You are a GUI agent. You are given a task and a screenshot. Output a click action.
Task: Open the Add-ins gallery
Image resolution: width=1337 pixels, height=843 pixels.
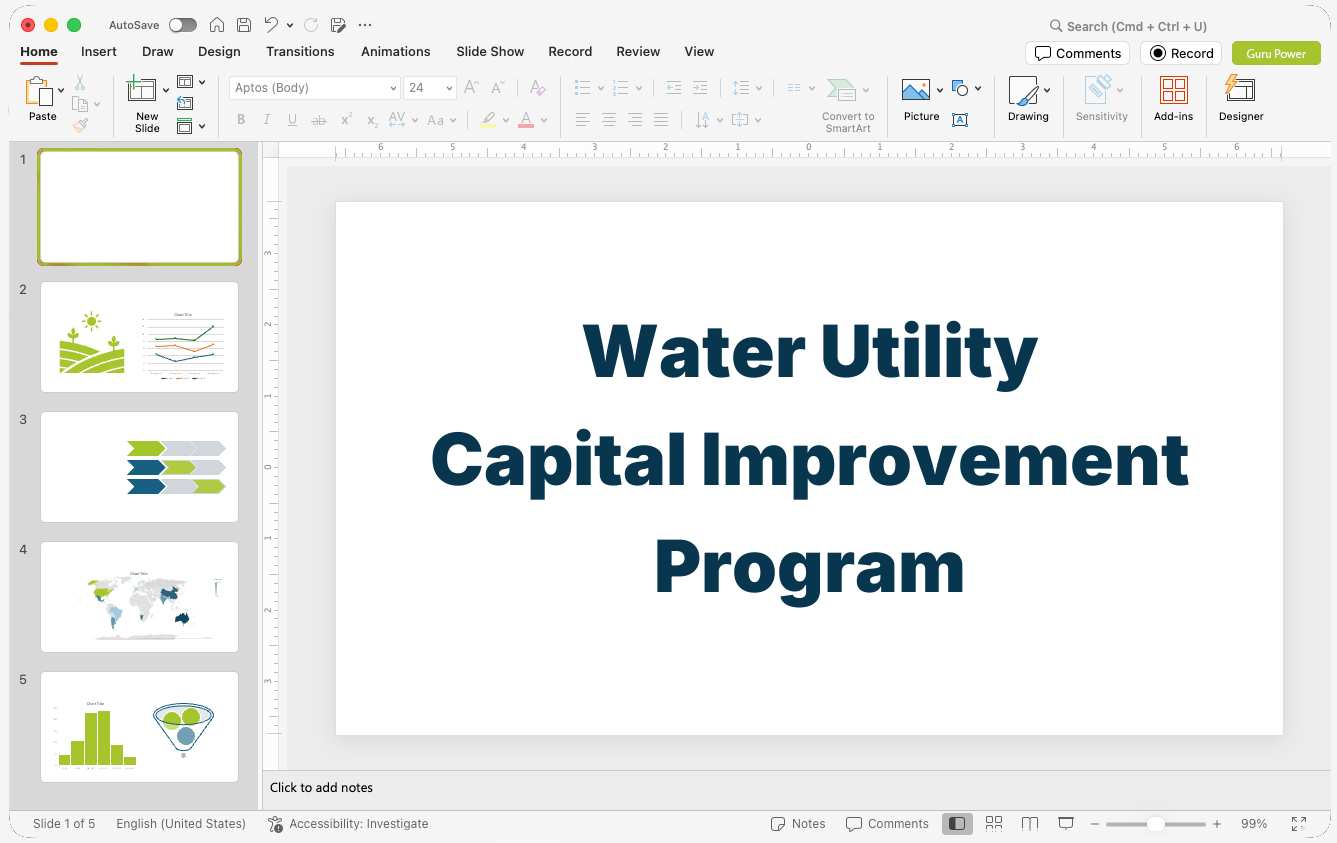click(x=1173, y=99)
